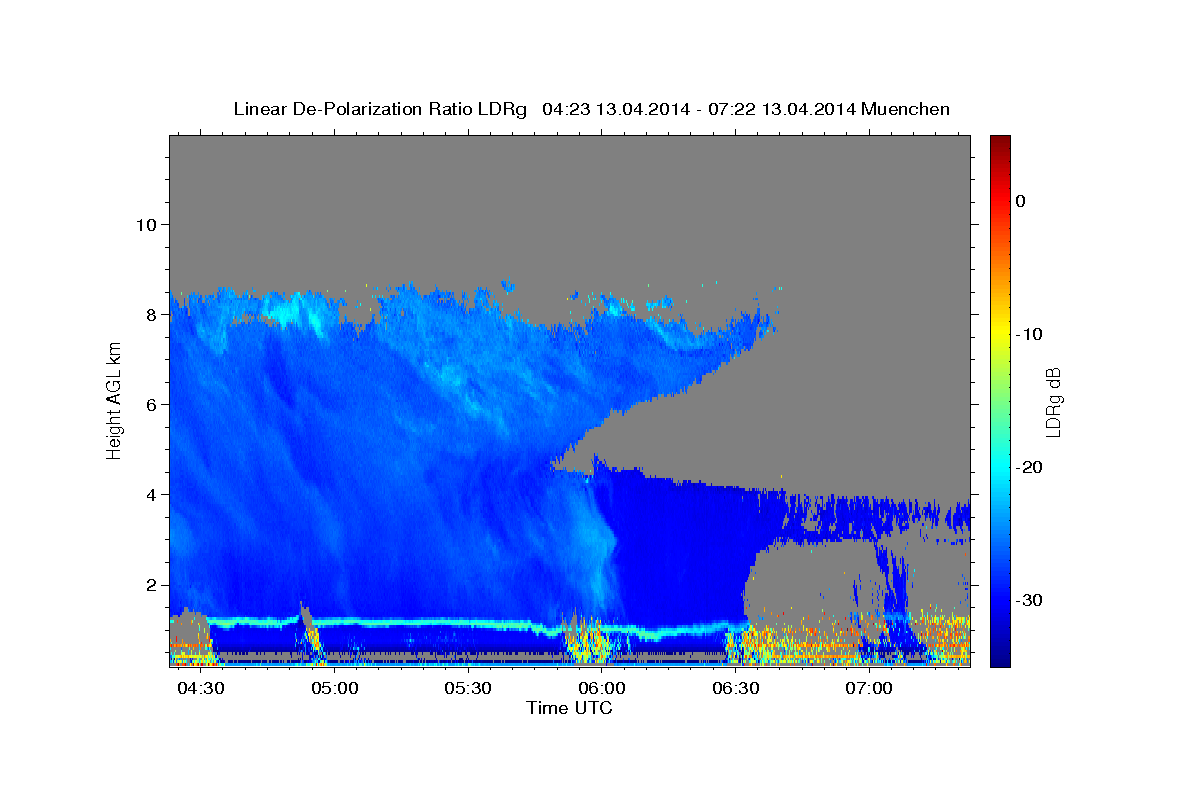This screenshot has height=800, width=1200.
Task: Click the colorbar value label -10
Action: 1029,334
